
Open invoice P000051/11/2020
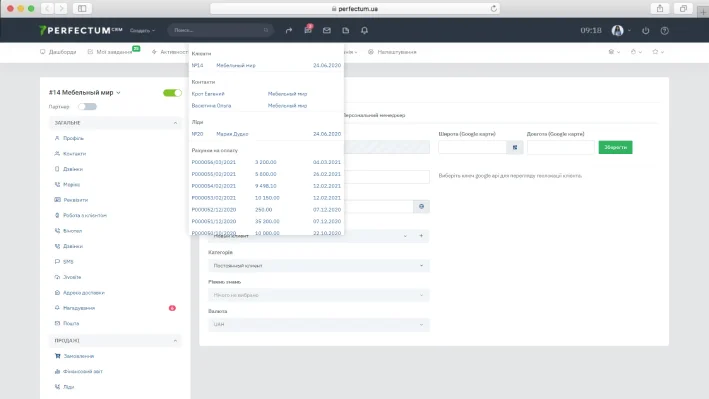pyautogui.click(x=214, y=221)
